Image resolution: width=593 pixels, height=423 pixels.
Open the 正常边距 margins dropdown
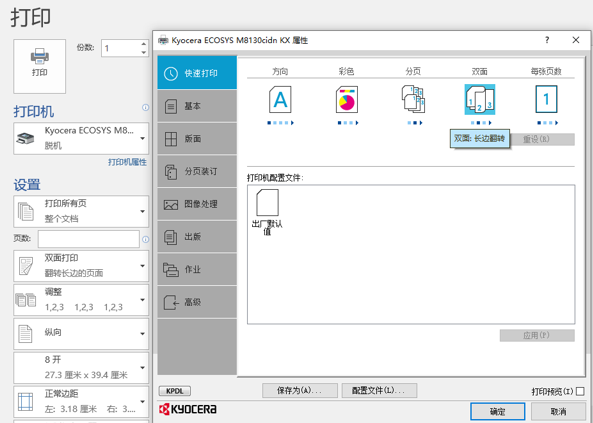[81, 401]
